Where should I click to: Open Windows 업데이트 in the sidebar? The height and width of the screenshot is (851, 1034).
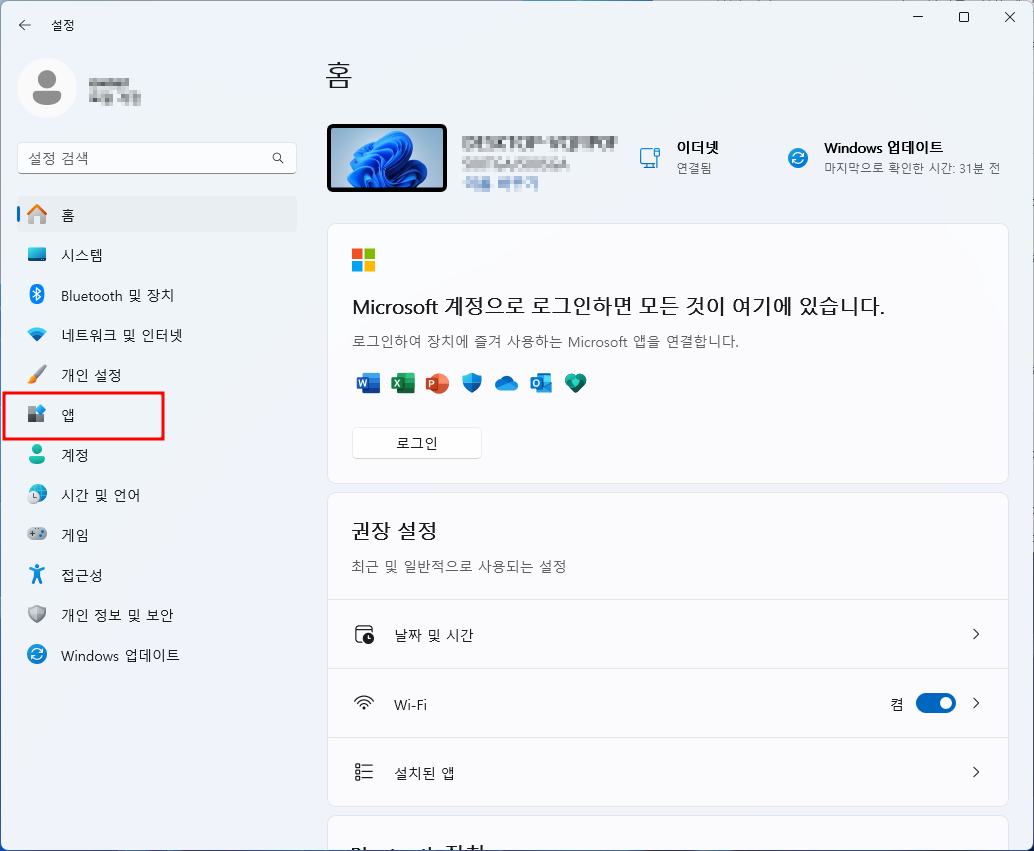tap(157, 655)
